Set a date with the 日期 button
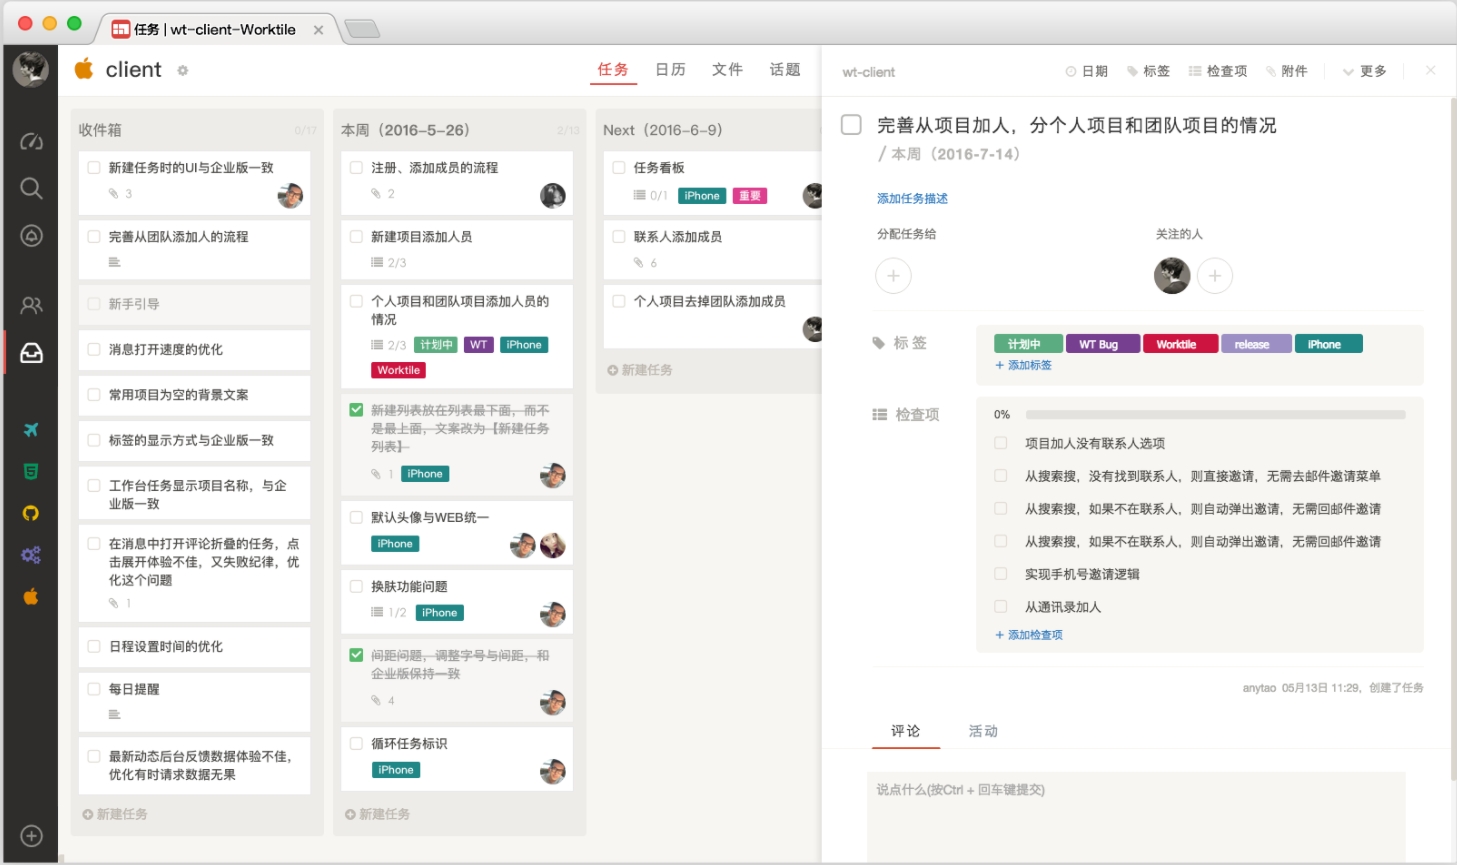 (x=1087, y=71)
